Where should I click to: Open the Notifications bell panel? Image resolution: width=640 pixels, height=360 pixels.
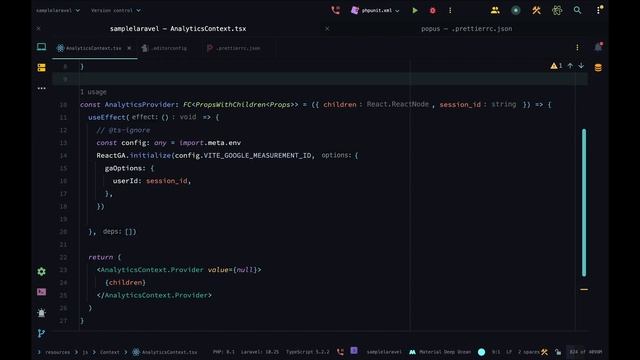tap(598, 47)
